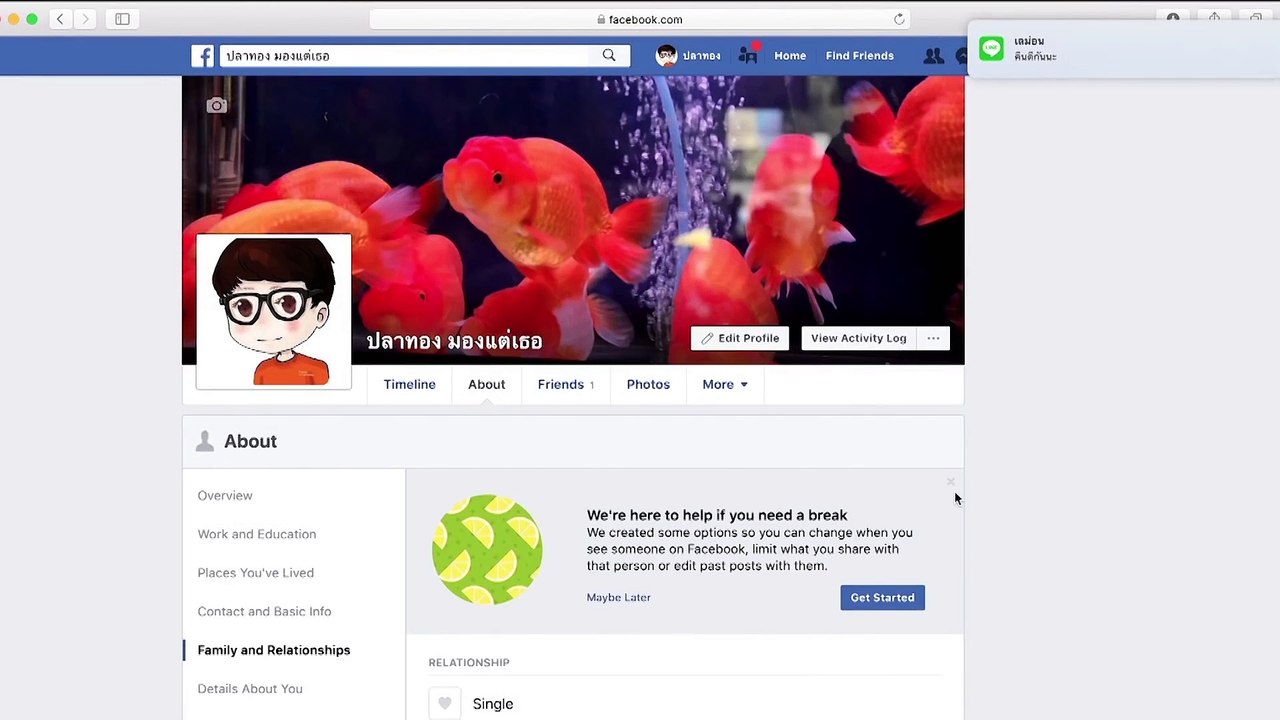The width and height of the screenshot is (1280, 720).
Task: Click the Maybe Later link
Action: coord(618,598)
